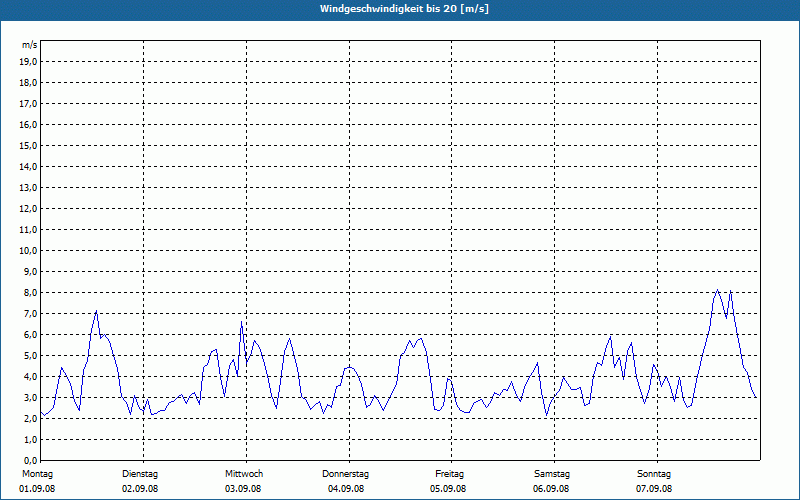
Task: Click the 18,0 y-axis label
Action: pos(28,83)
